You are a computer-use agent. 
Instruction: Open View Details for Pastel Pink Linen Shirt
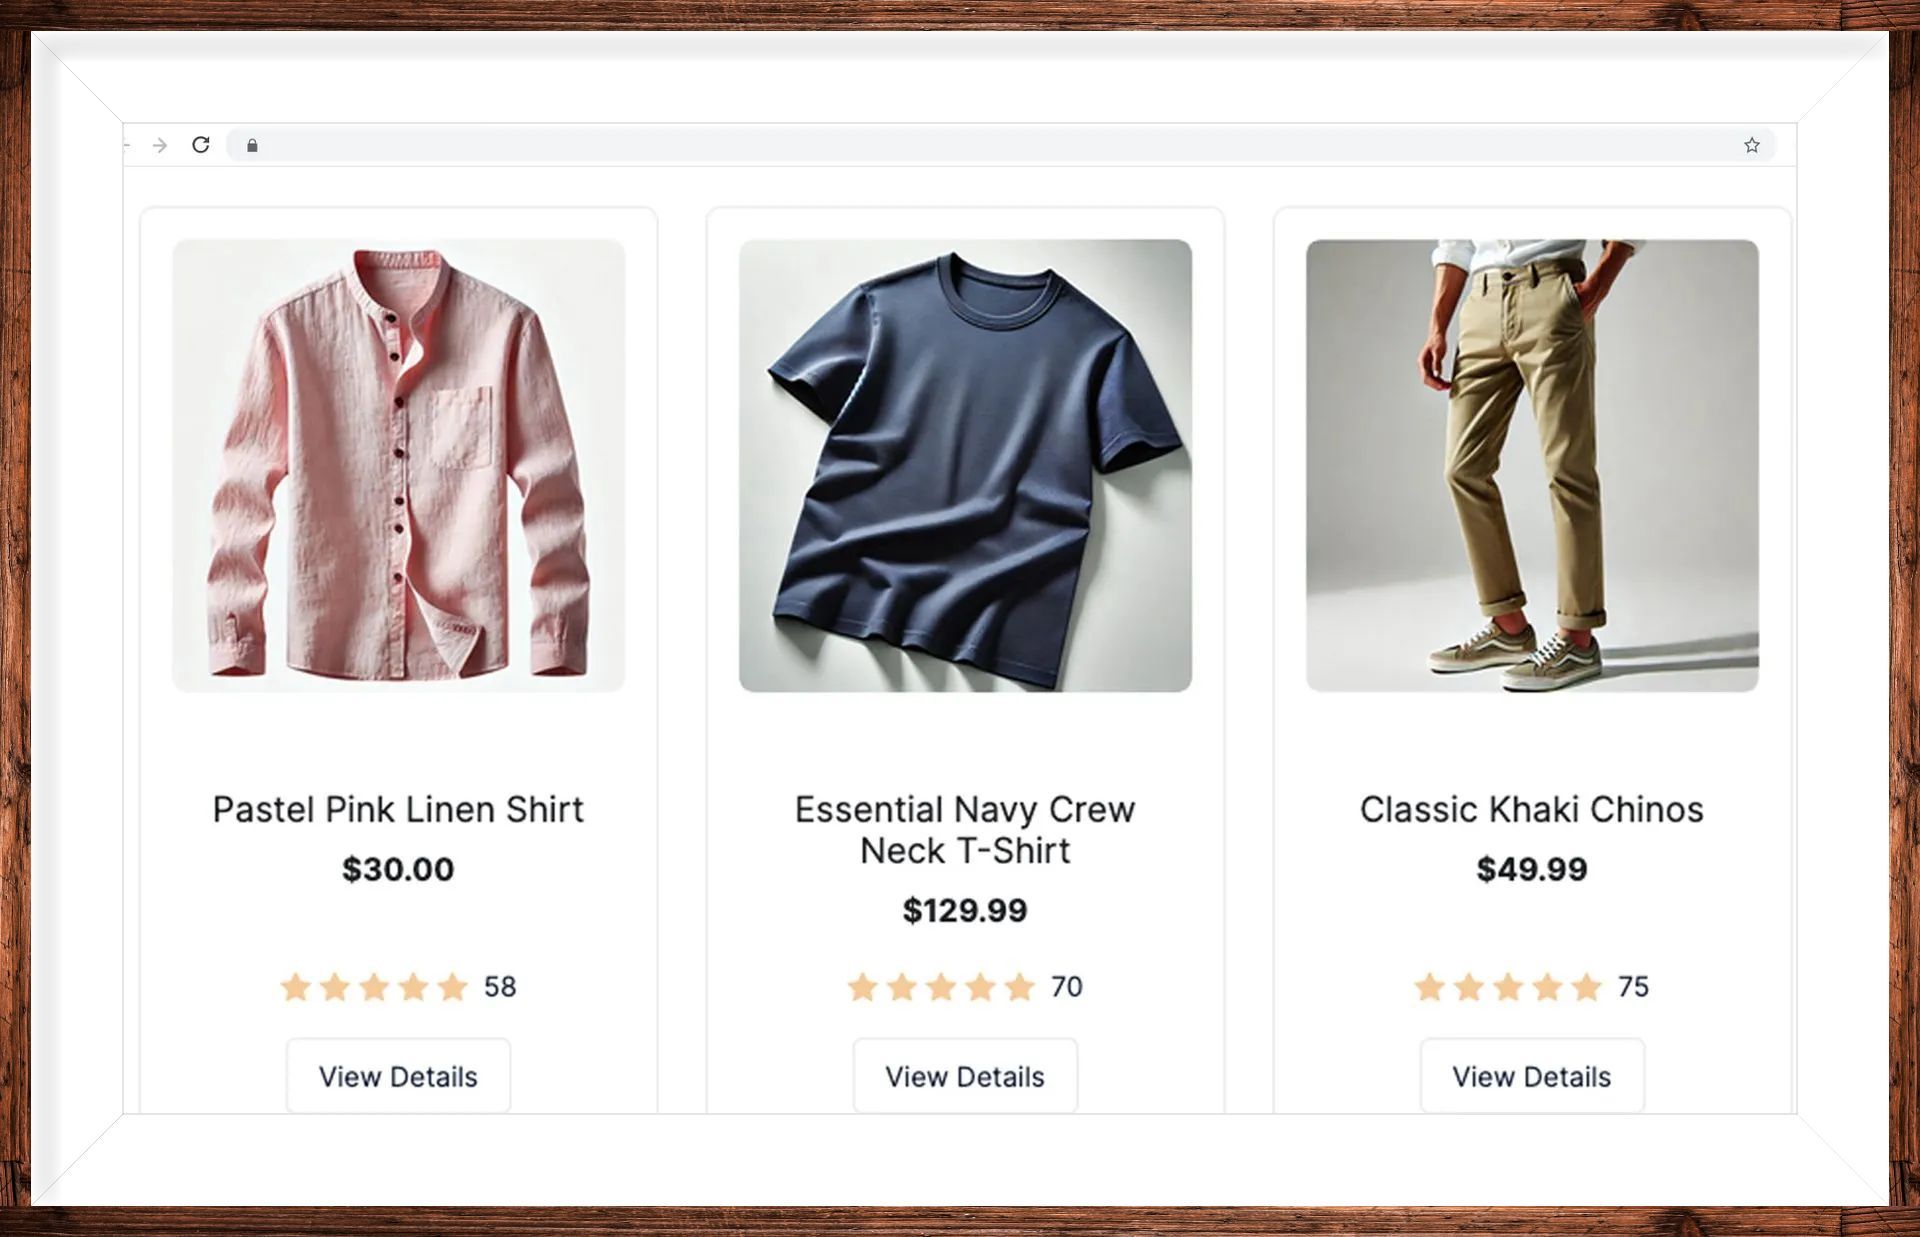pyautogui.click(x=398, y=1076)
